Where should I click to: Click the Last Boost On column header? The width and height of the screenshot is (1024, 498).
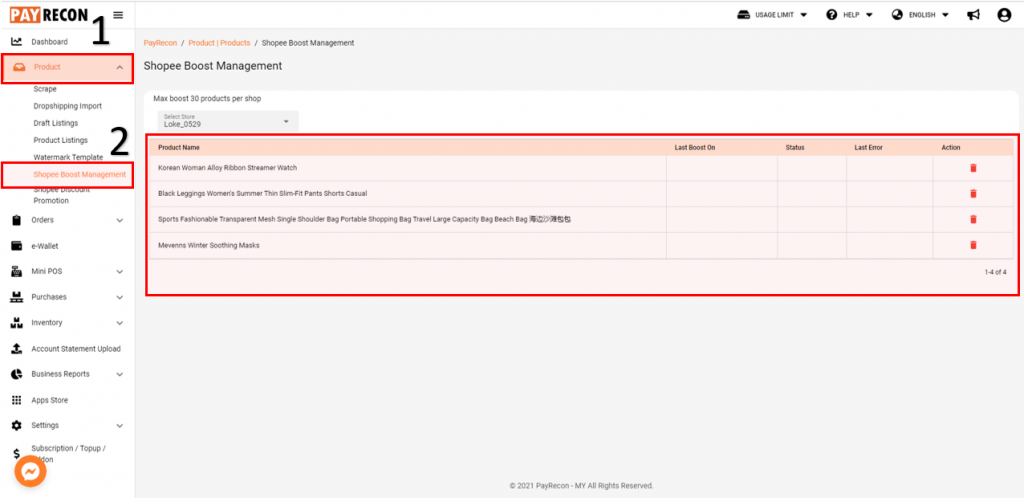695,148
